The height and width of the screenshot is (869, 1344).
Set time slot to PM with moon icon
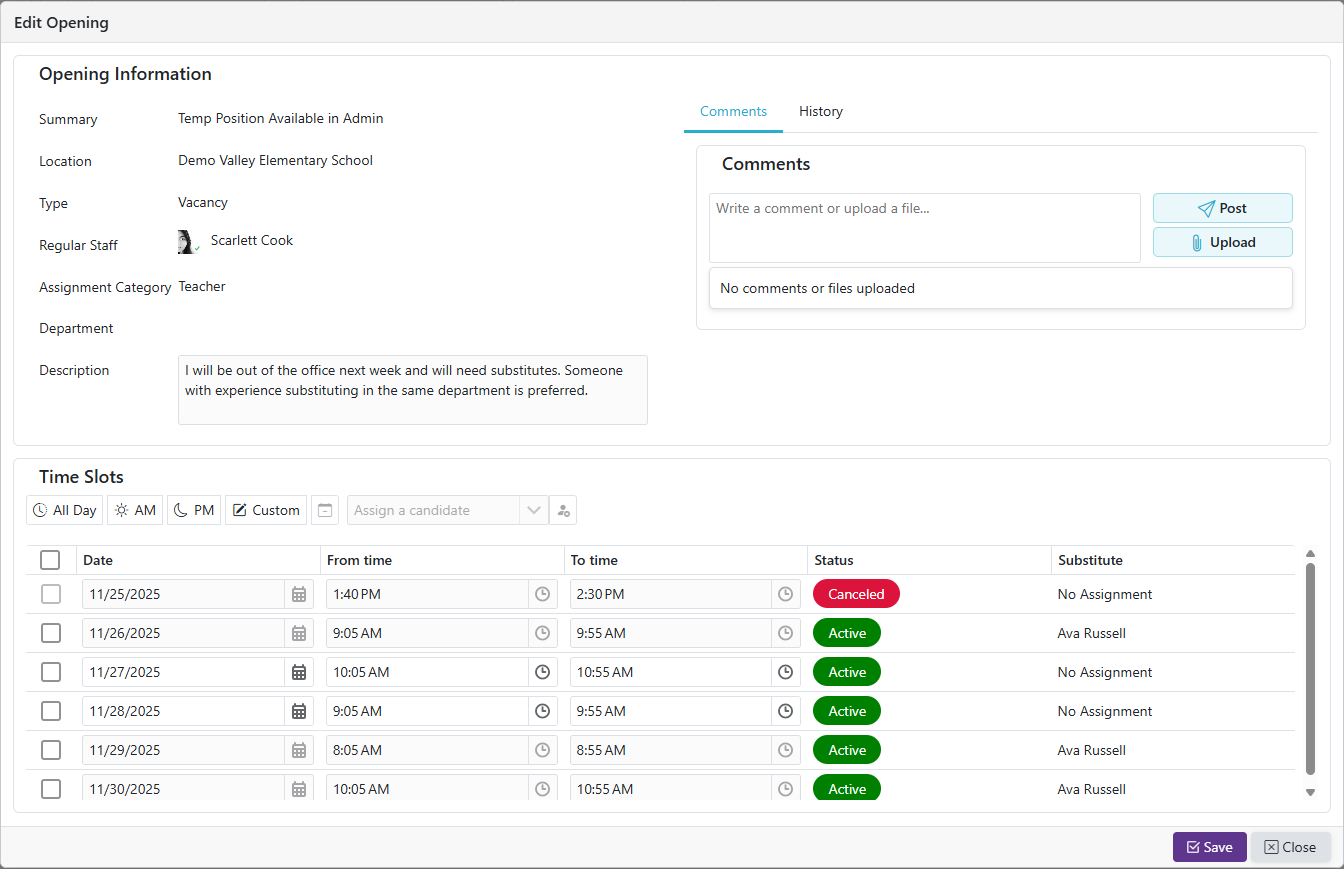point(194,510)
